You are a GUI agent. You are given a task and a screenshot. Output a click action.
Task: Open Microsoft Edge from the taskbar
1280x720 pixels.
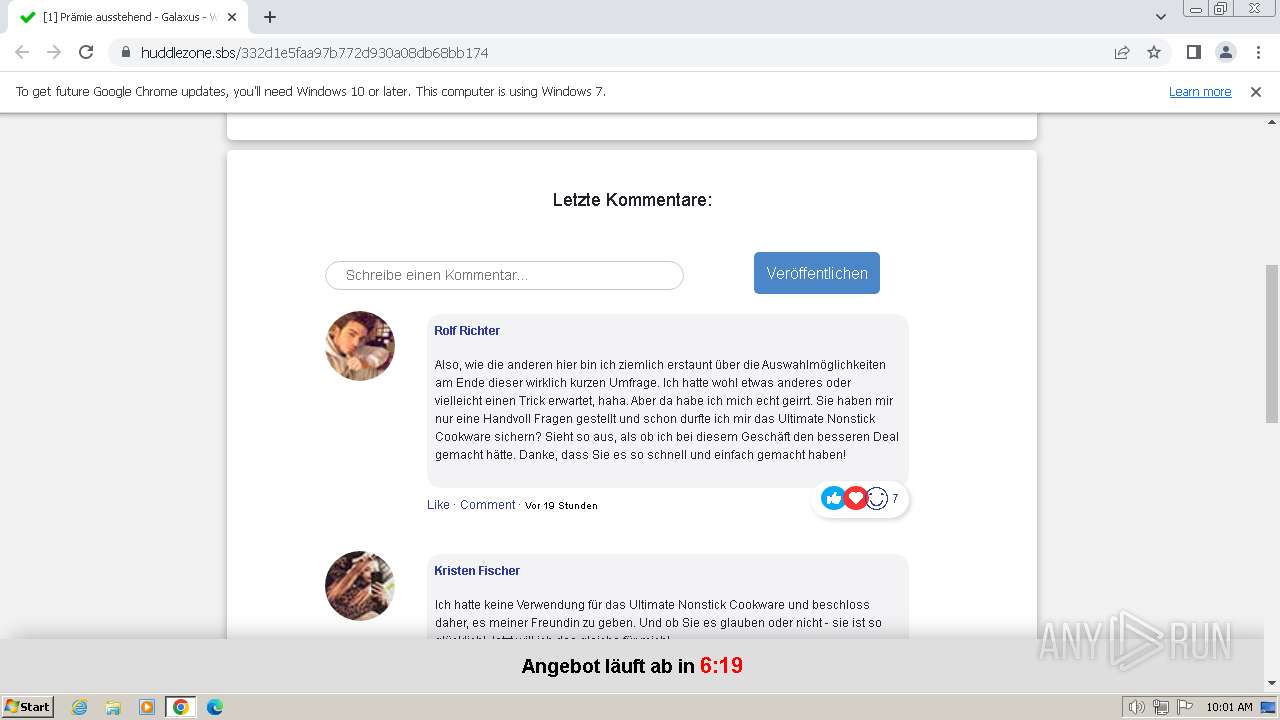point(215,707)
